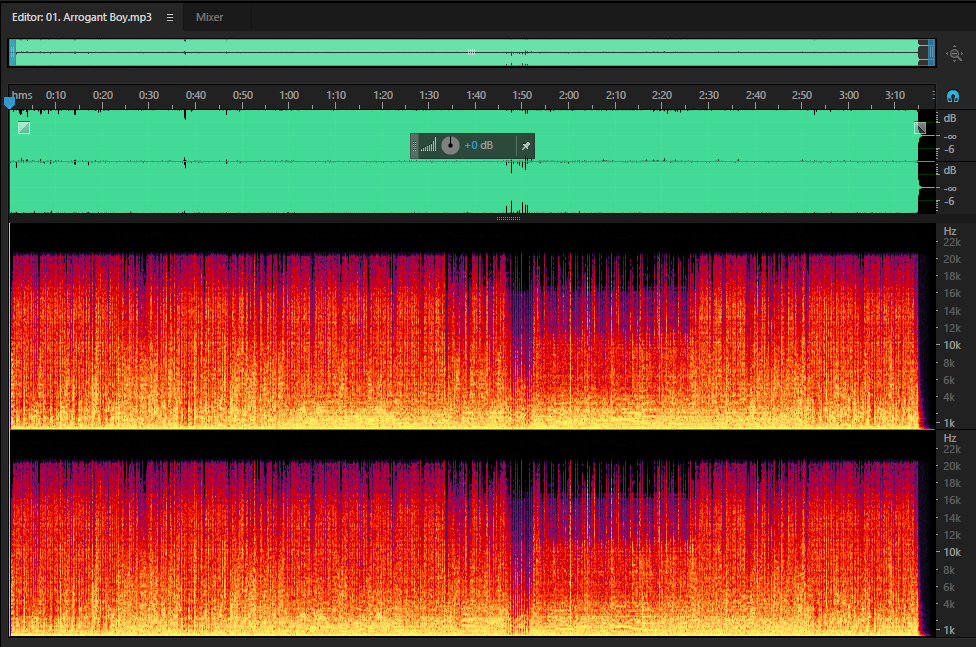Click the hms time format label

(x=22, y=95)
